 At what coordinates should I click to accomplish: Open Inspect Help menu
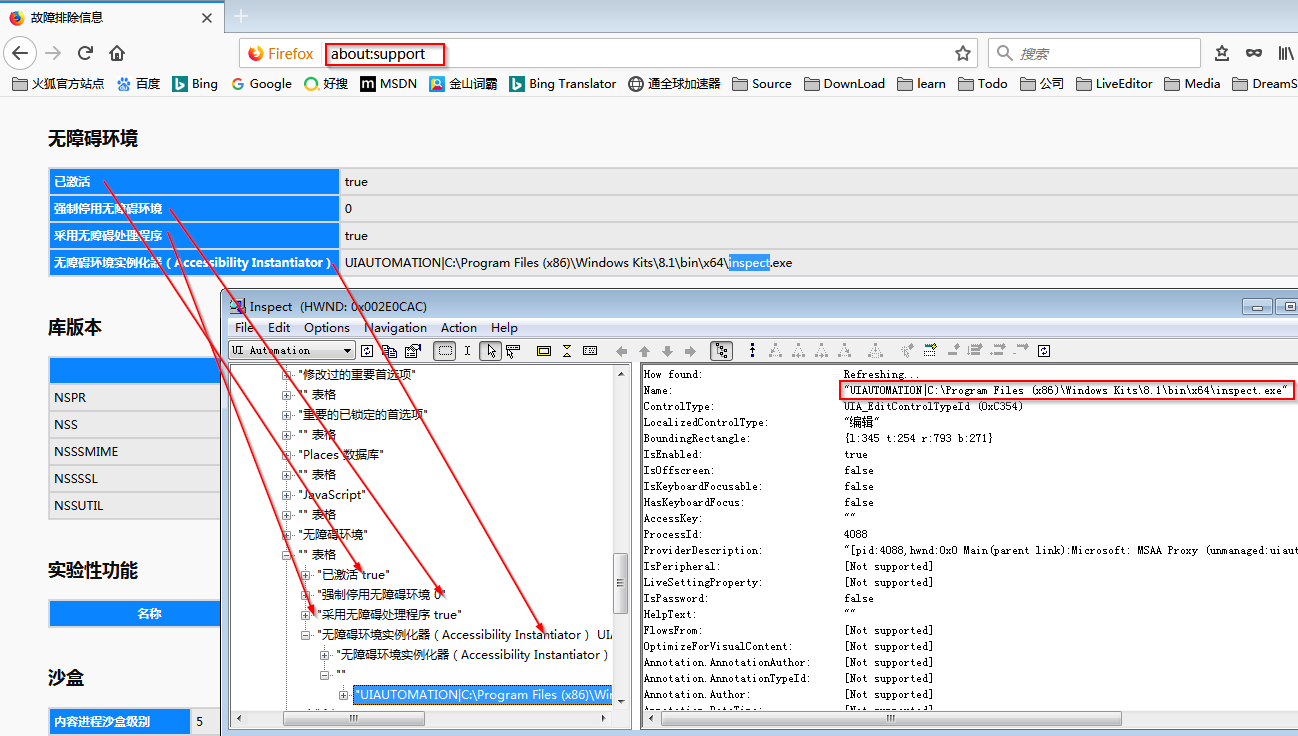click(x=504, y=327)
